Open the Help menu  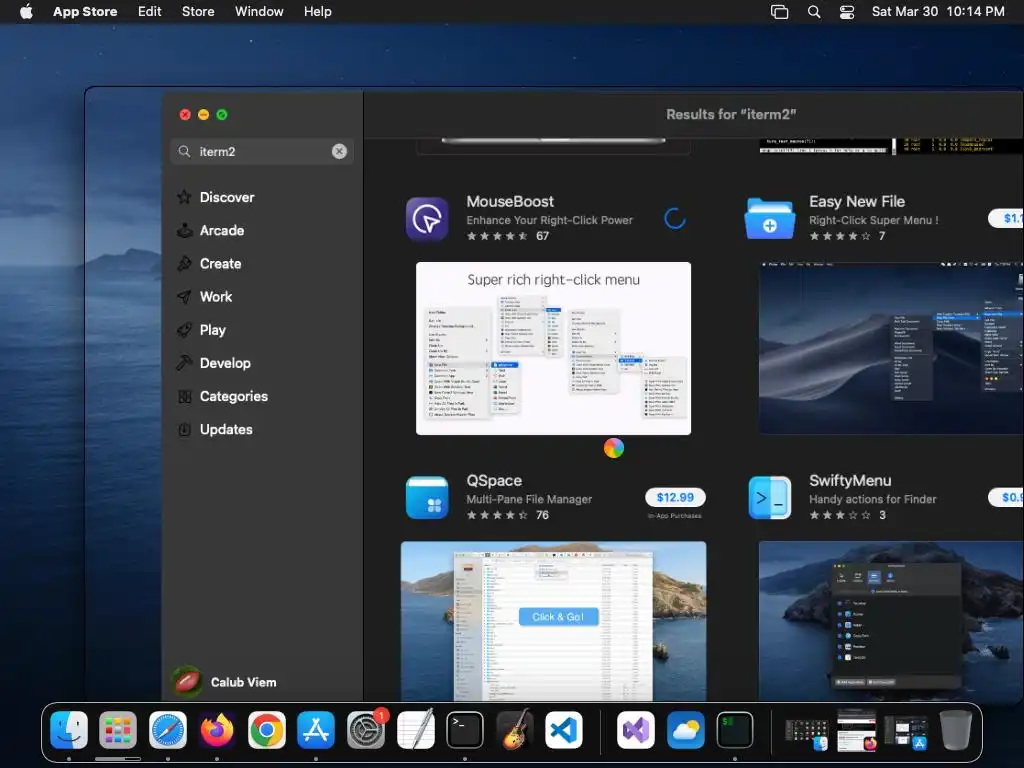317,12
